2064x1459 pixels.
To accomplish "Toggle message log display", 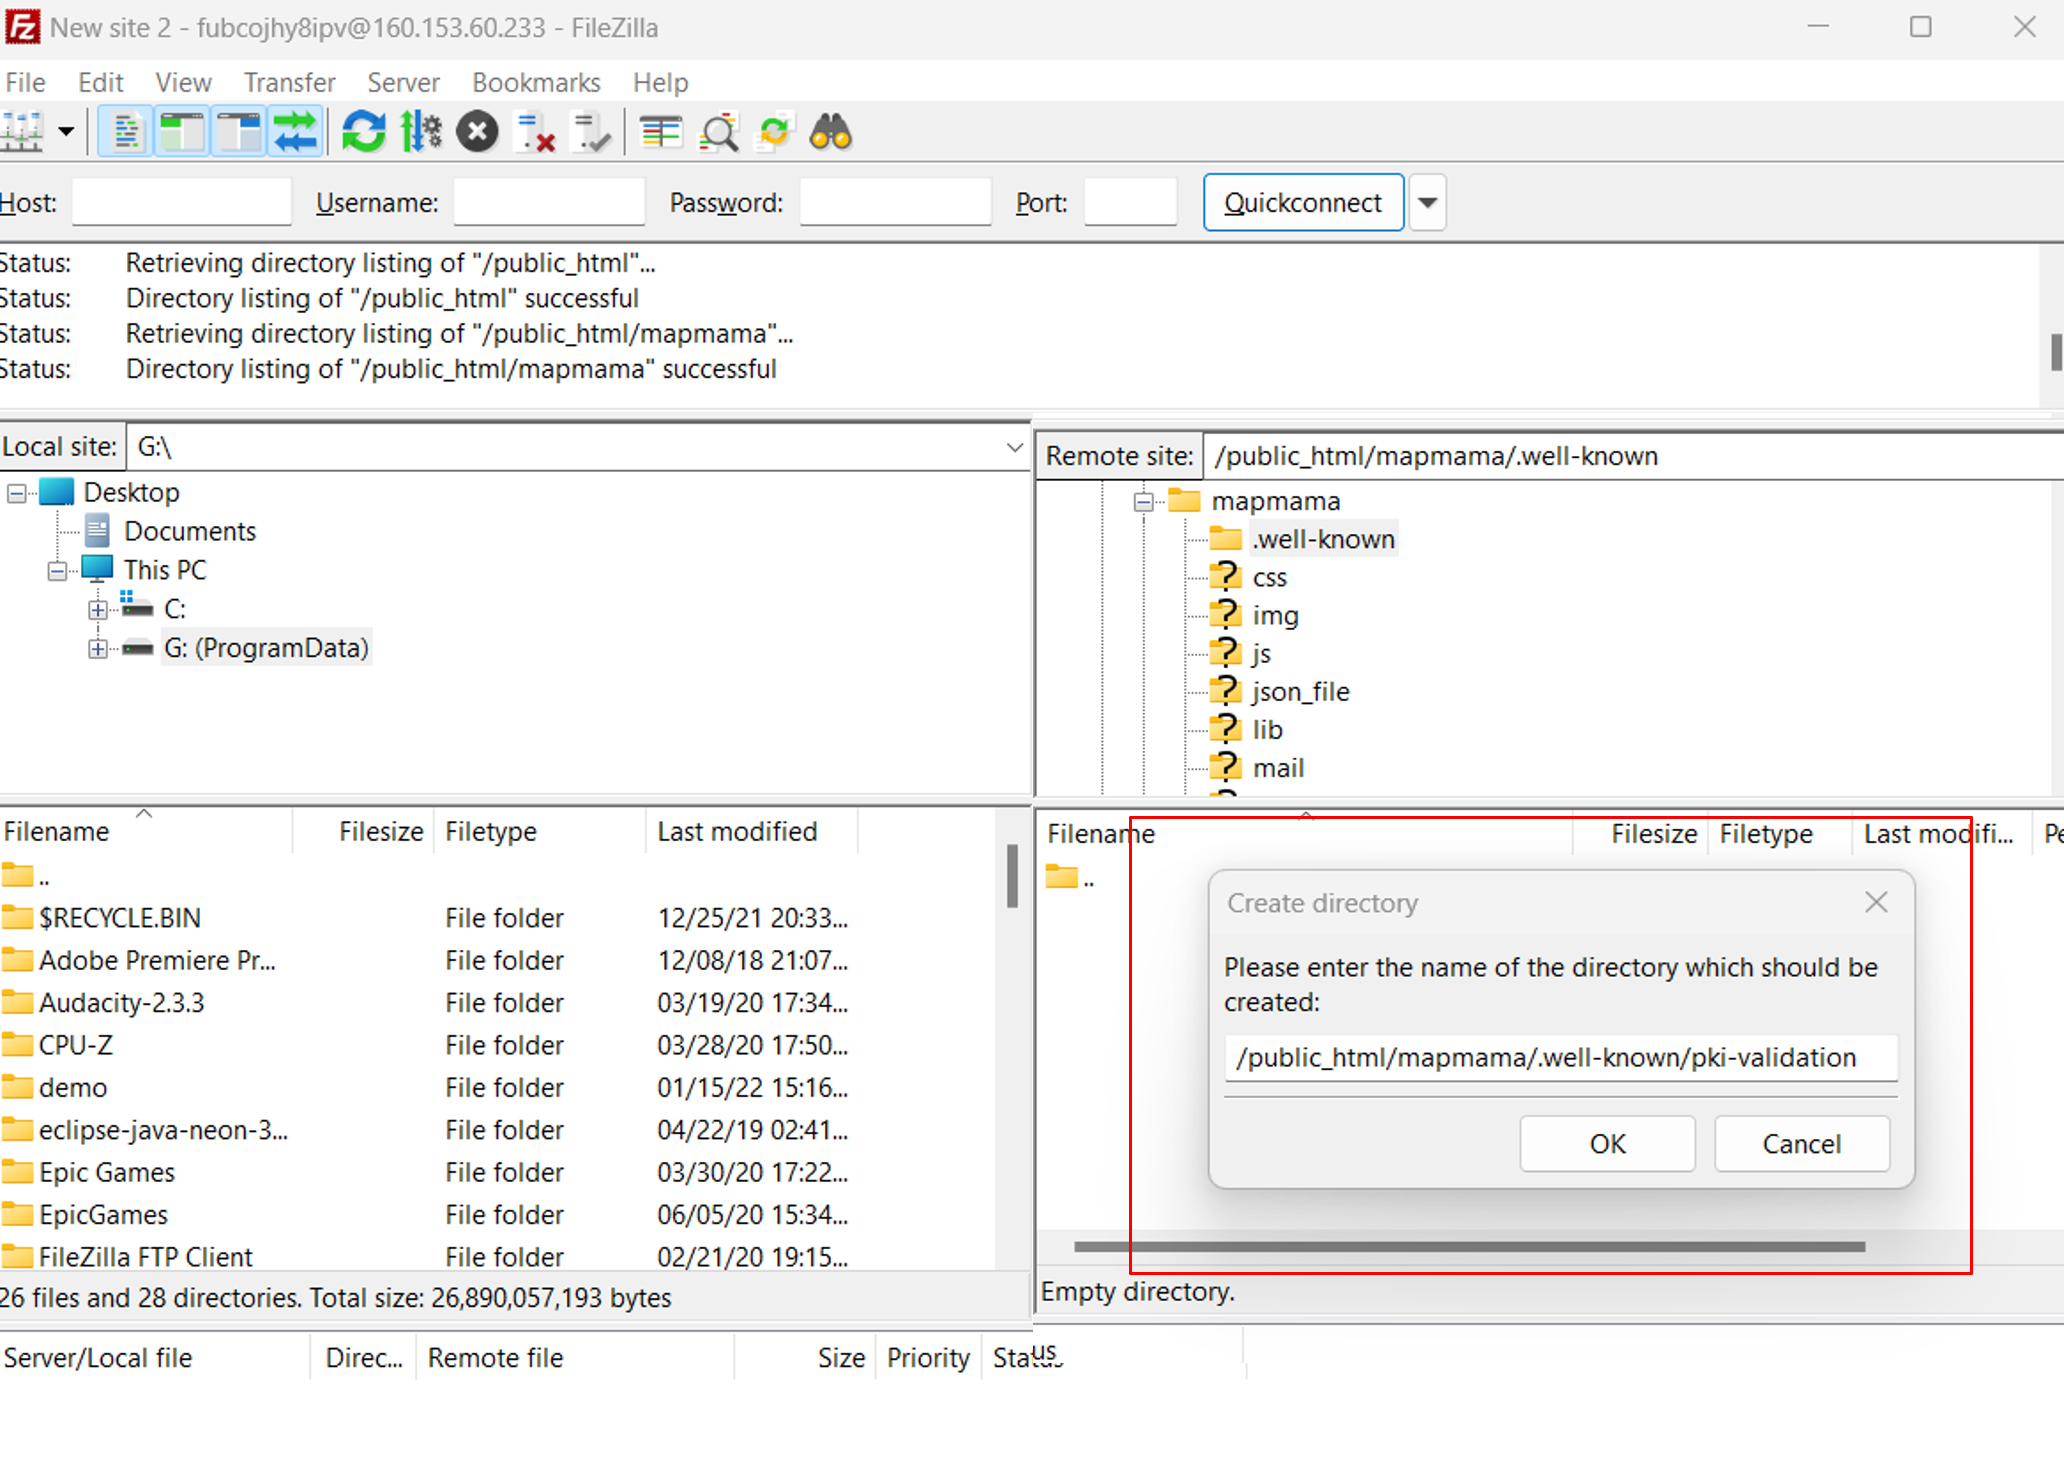I will click(x=126, y=132).
